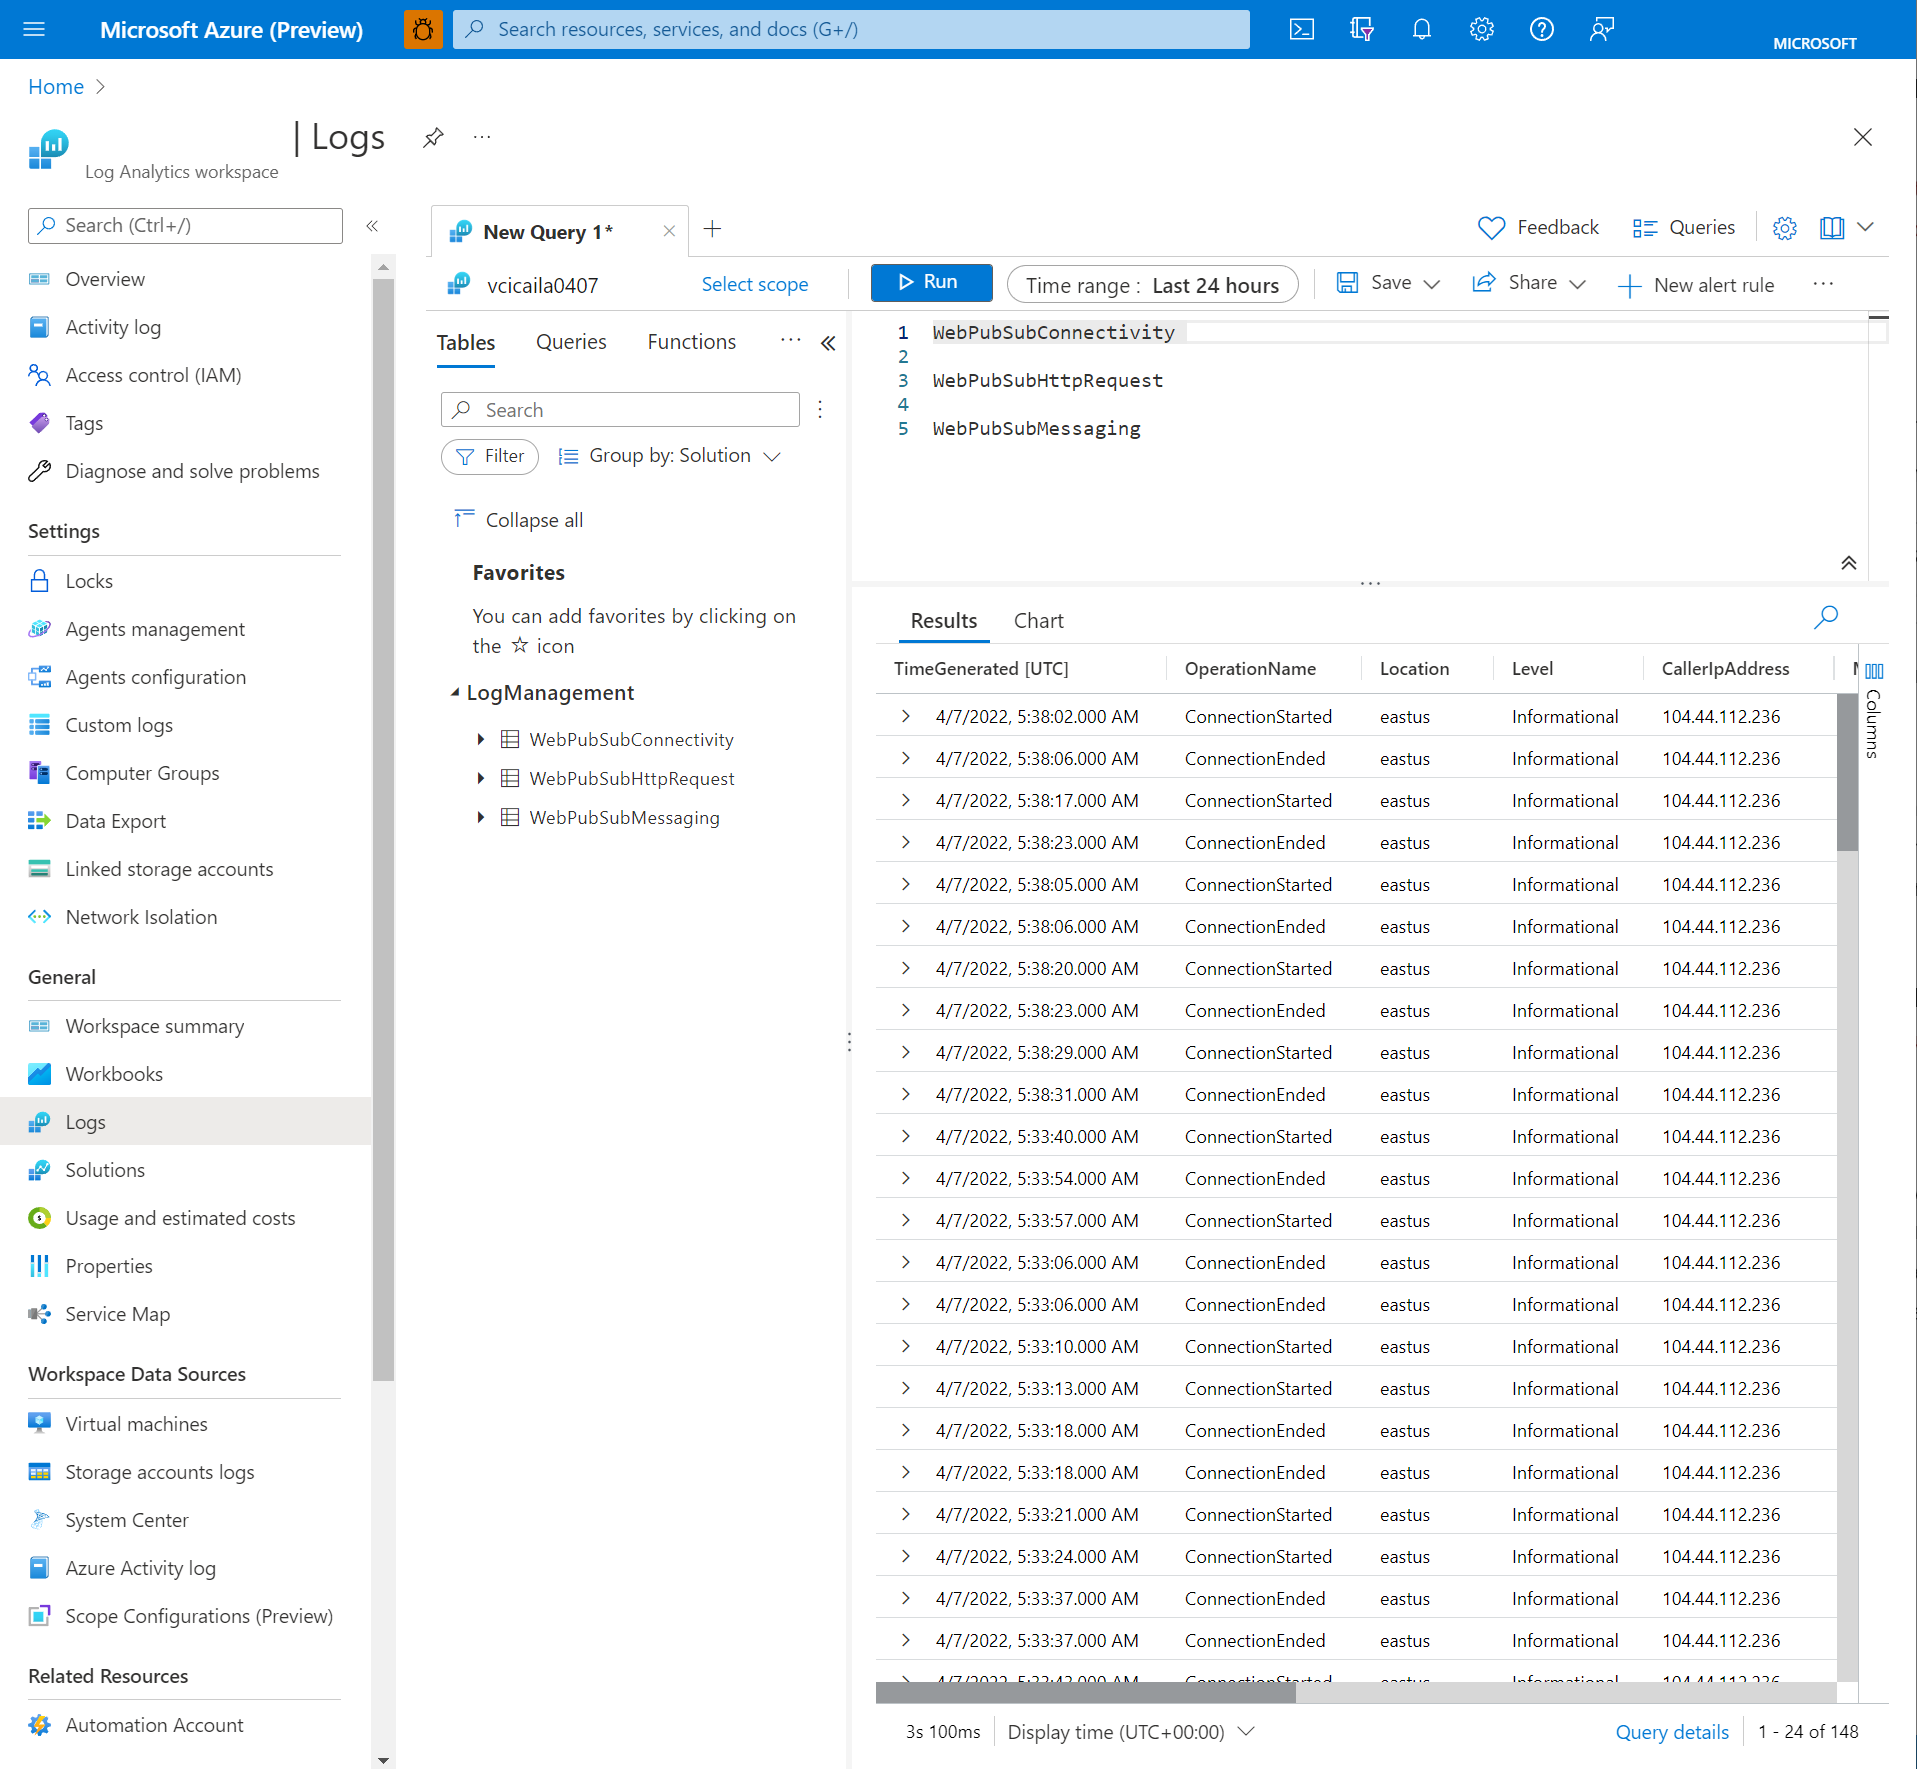Open Group by: Solution dropdown

pos(669,456)
